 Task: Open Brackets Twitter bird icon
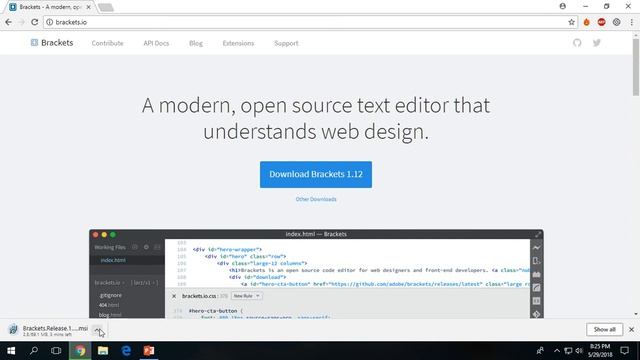click(x=597, y=43)
